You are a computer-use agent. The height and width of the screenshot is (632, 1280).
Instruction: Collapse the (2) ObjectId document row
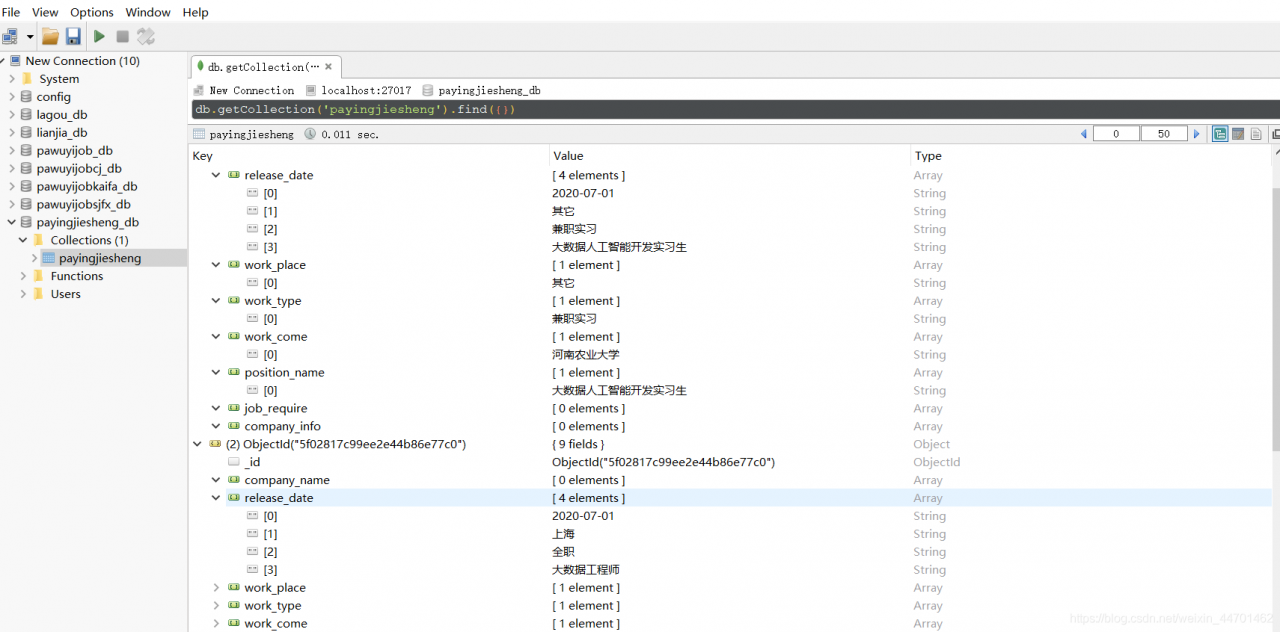(x=197, y=444)
